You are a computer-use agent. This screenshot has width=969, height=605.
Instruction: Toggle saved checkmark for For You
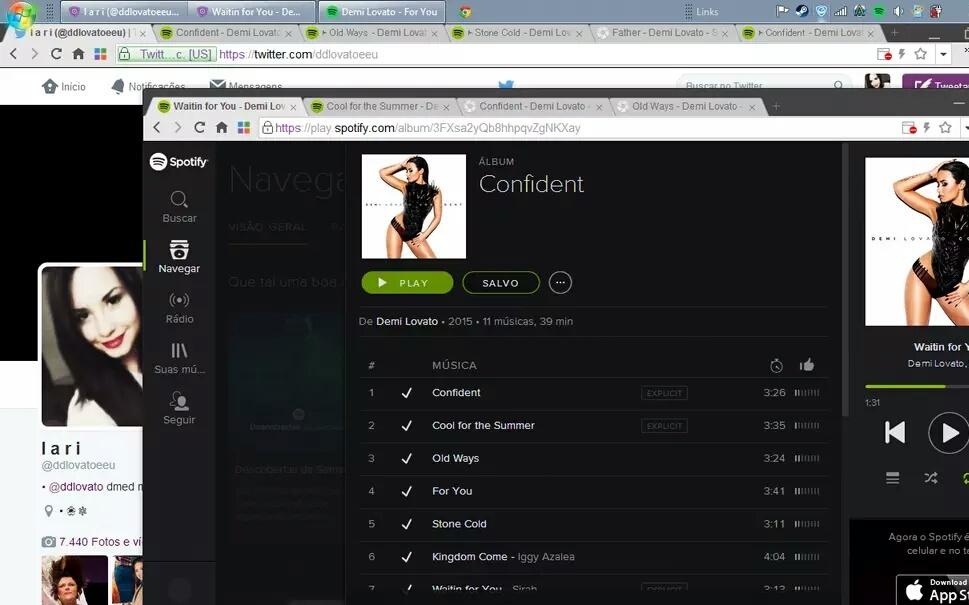407,491
